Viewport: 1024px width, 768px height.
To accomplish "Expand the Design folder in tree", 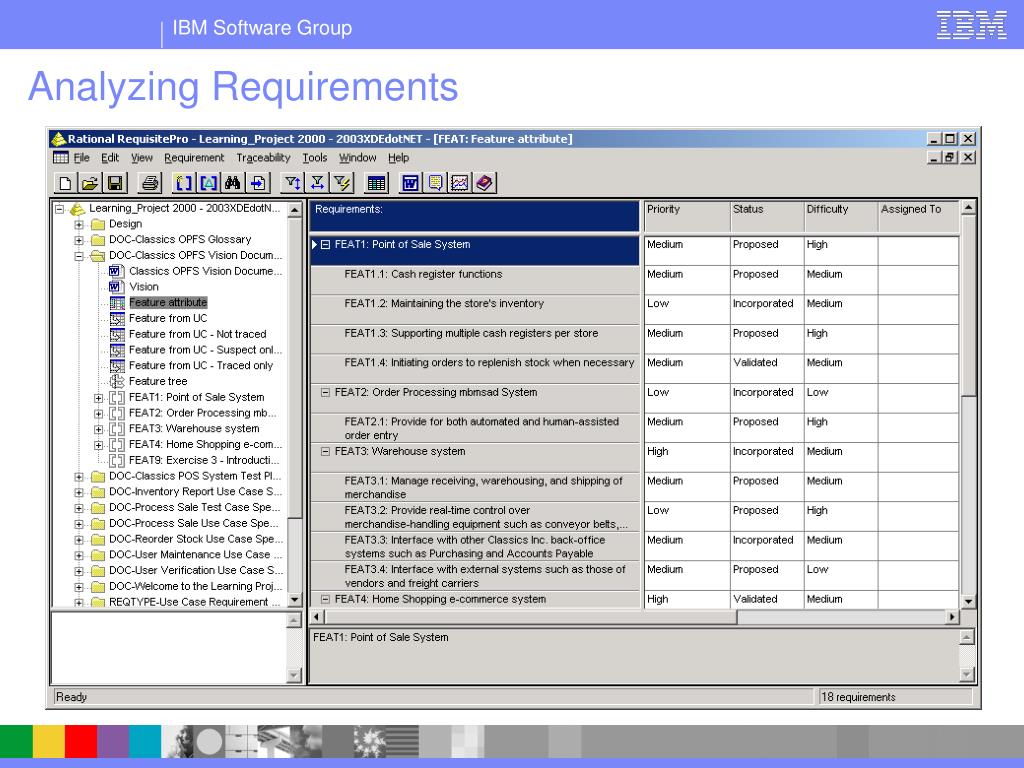I will click(x=79, y=224).
